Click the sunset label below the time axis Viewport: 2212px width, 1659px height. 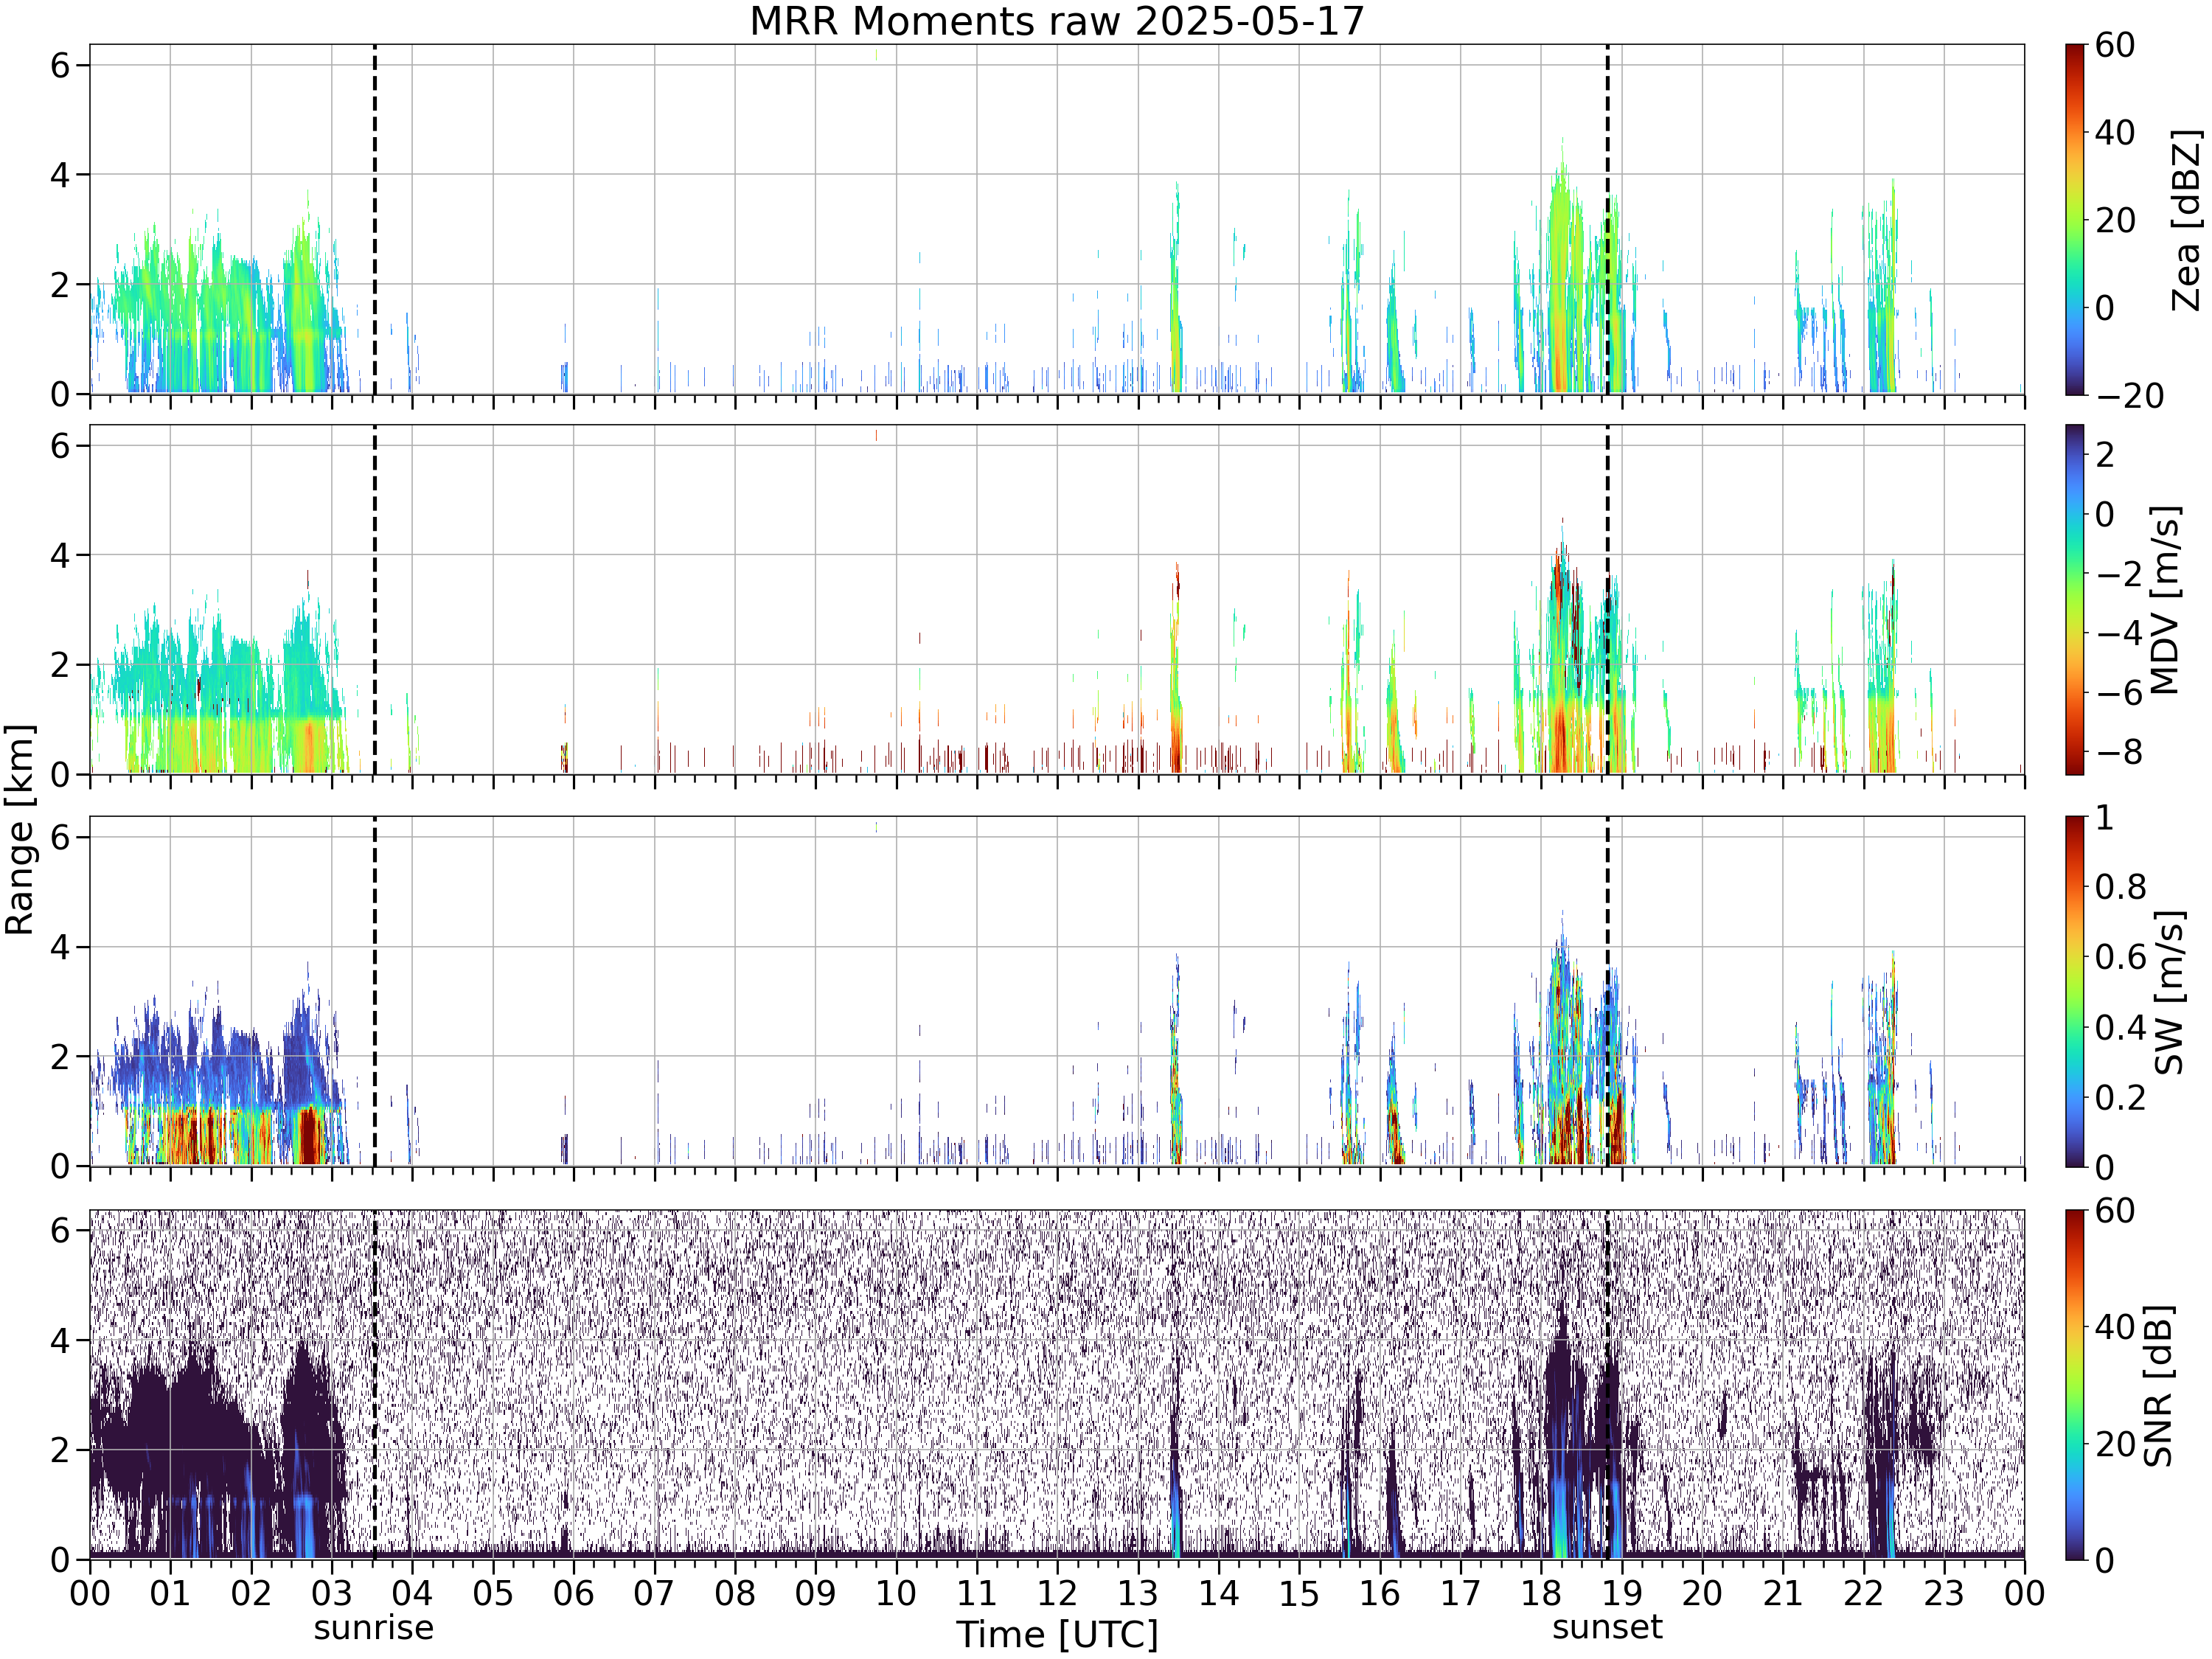[x=1607, y=1627]
